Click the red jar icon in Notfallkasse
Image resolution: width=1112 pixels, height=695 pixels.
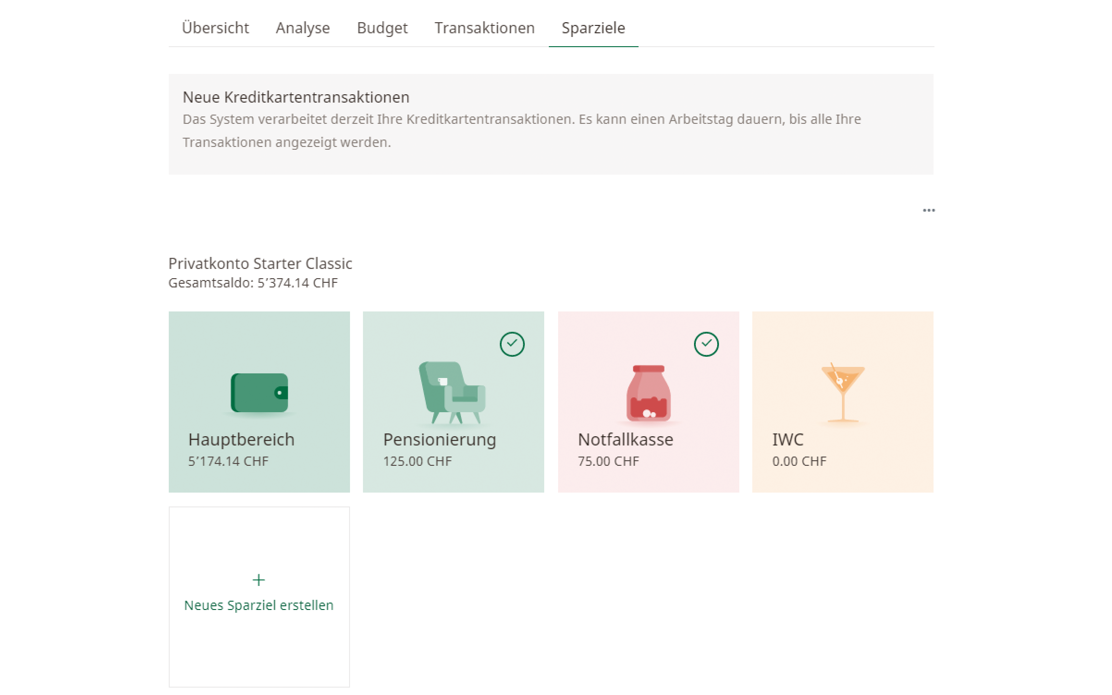click(648, 394)
